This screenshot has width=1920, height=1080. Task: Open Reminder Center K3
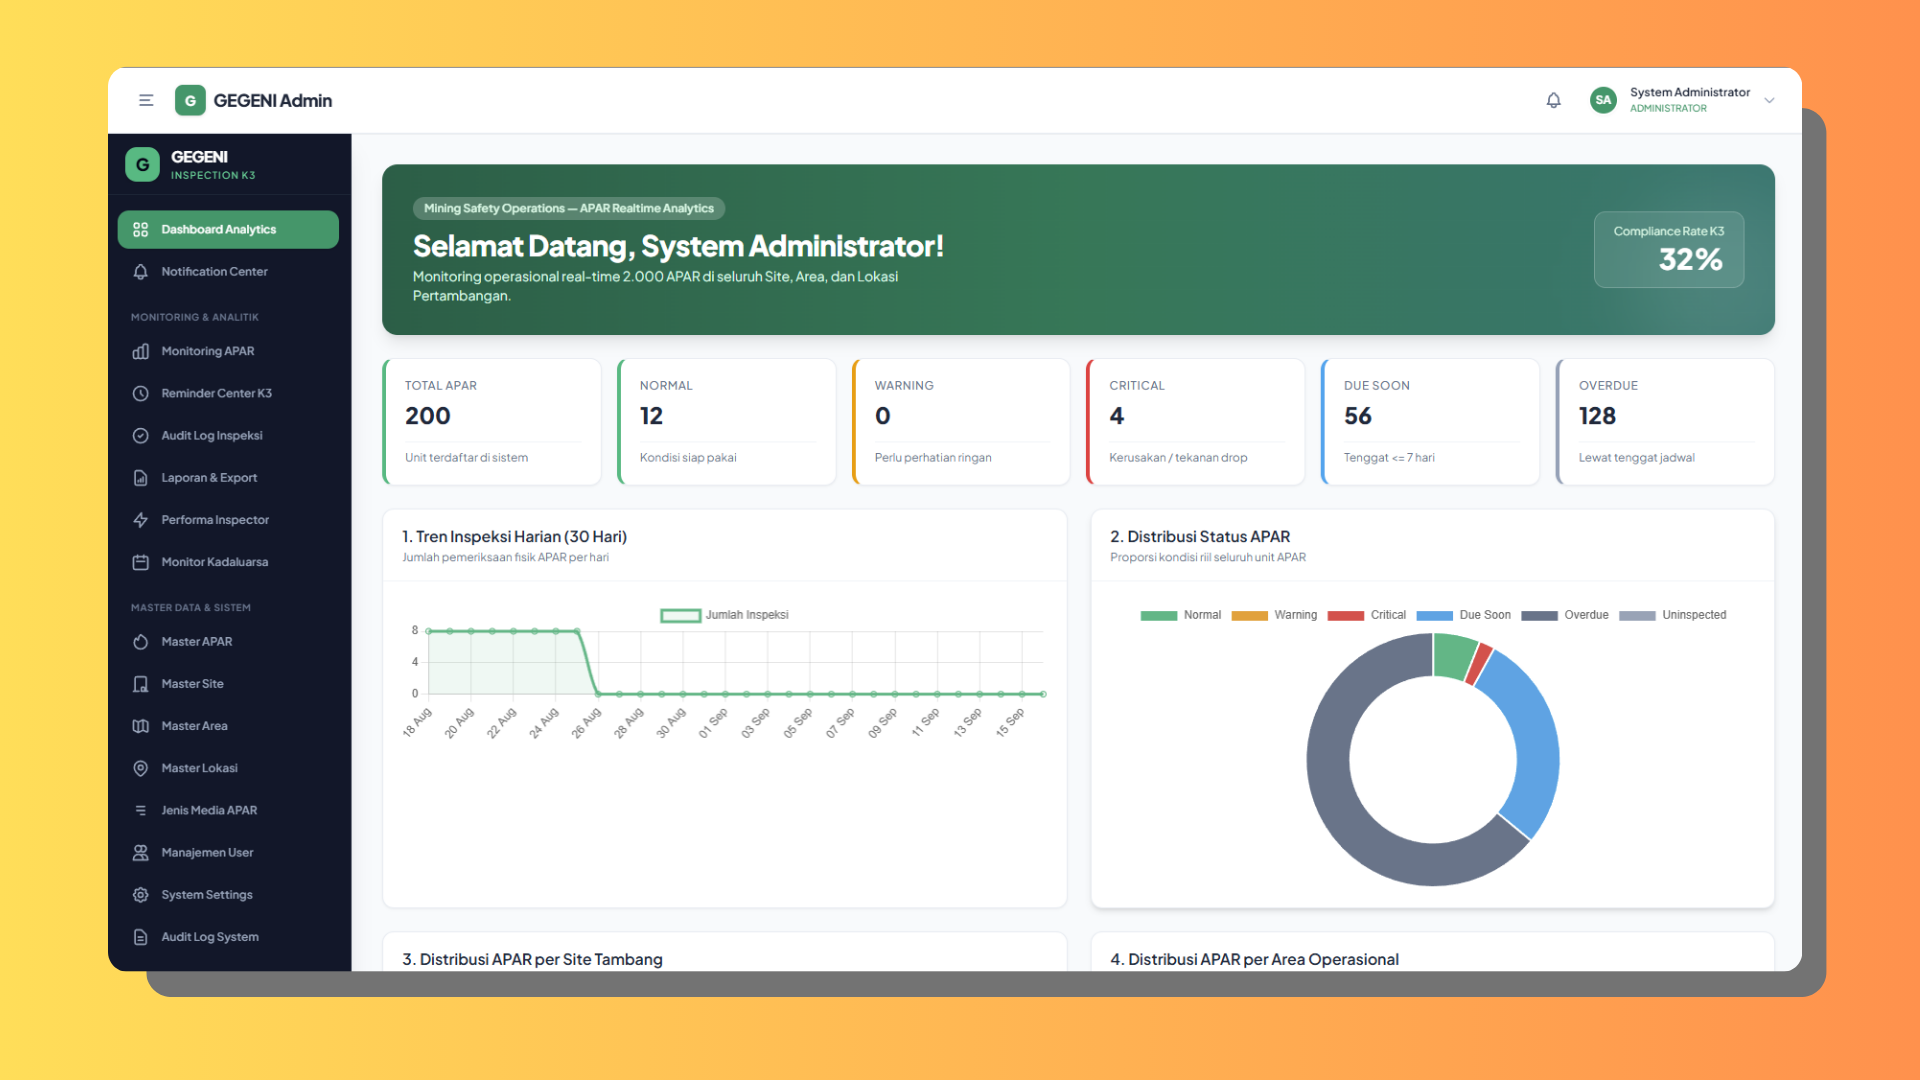[228, 394]
